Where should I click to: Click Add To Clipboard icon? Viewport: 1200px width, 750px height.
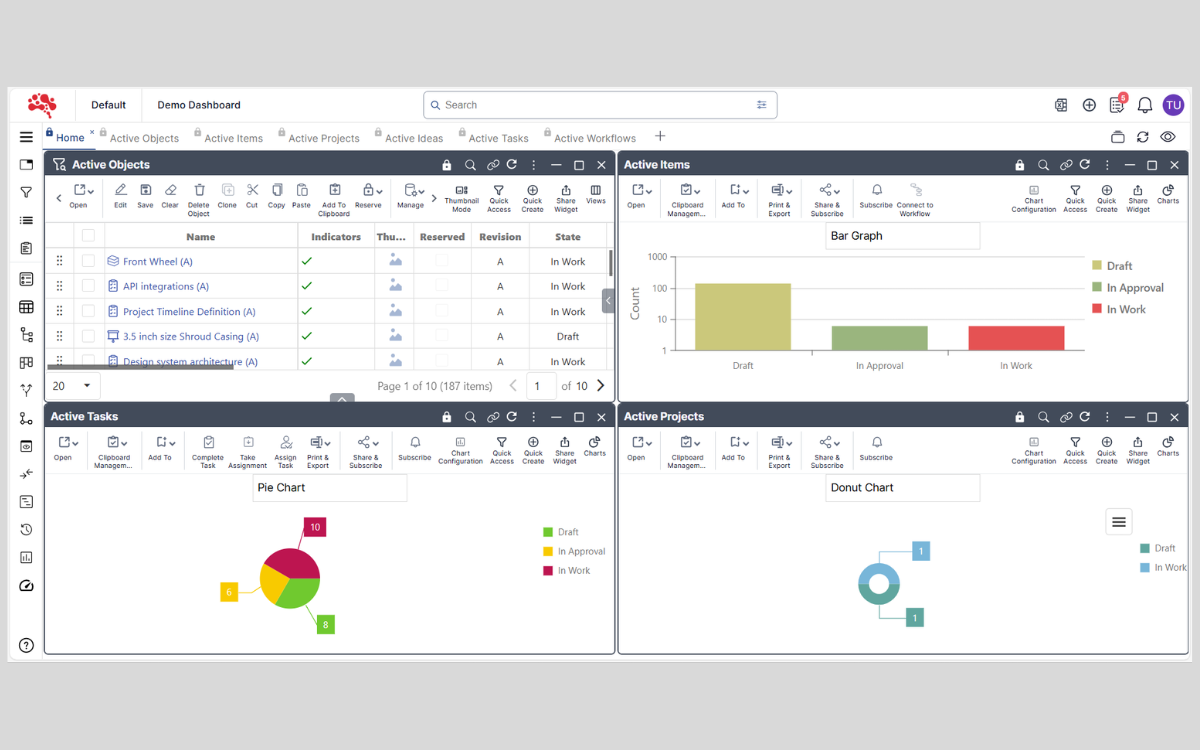click(x=334, y=191)
